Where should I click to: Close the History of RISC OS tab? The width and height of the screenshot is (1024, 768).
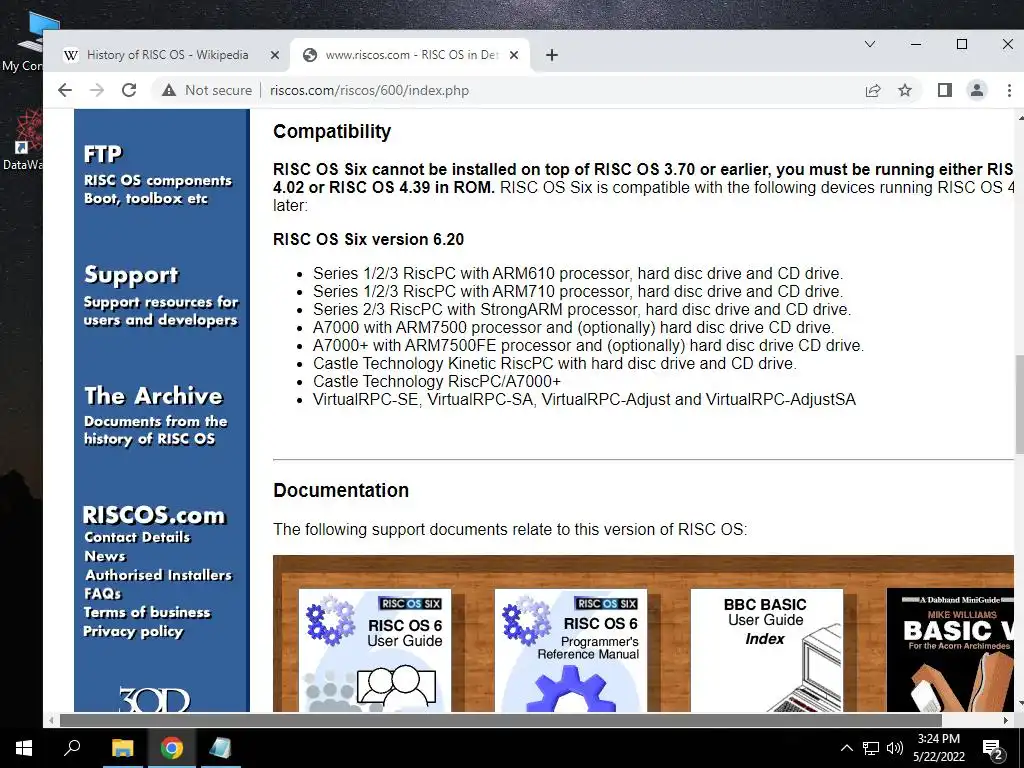pyautogui.click(x=275, y=56)
